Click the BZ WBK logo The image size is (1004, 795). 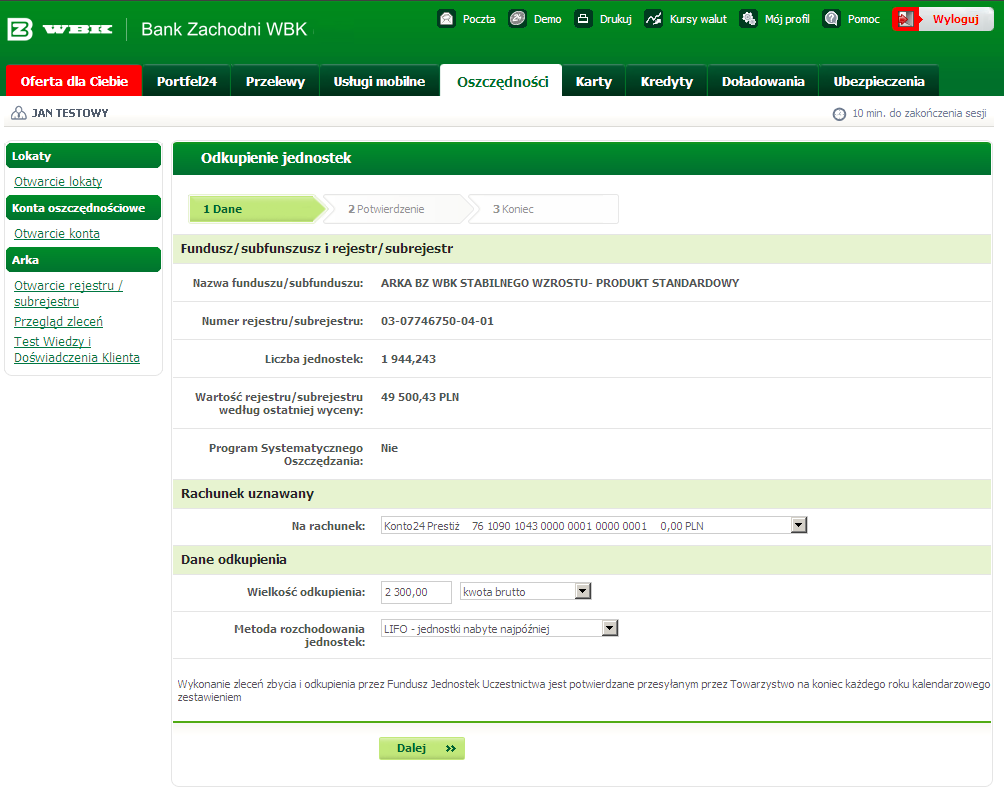60,29
